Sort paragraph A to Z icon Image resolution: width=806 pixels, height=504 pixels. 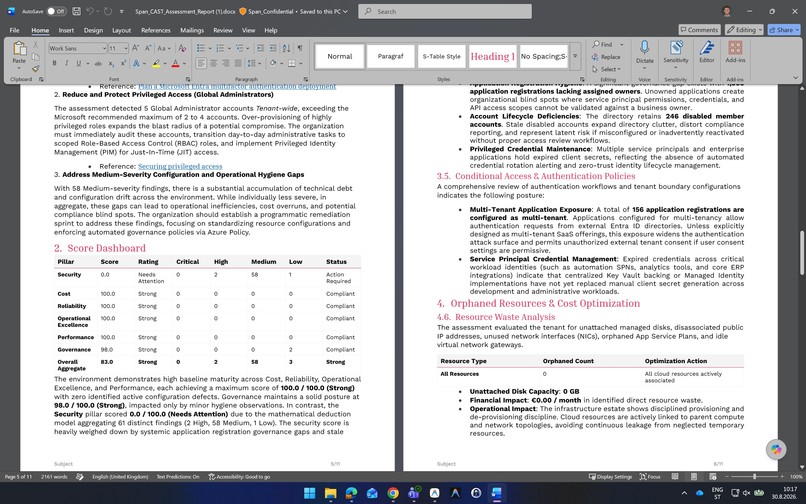(286, 48)
